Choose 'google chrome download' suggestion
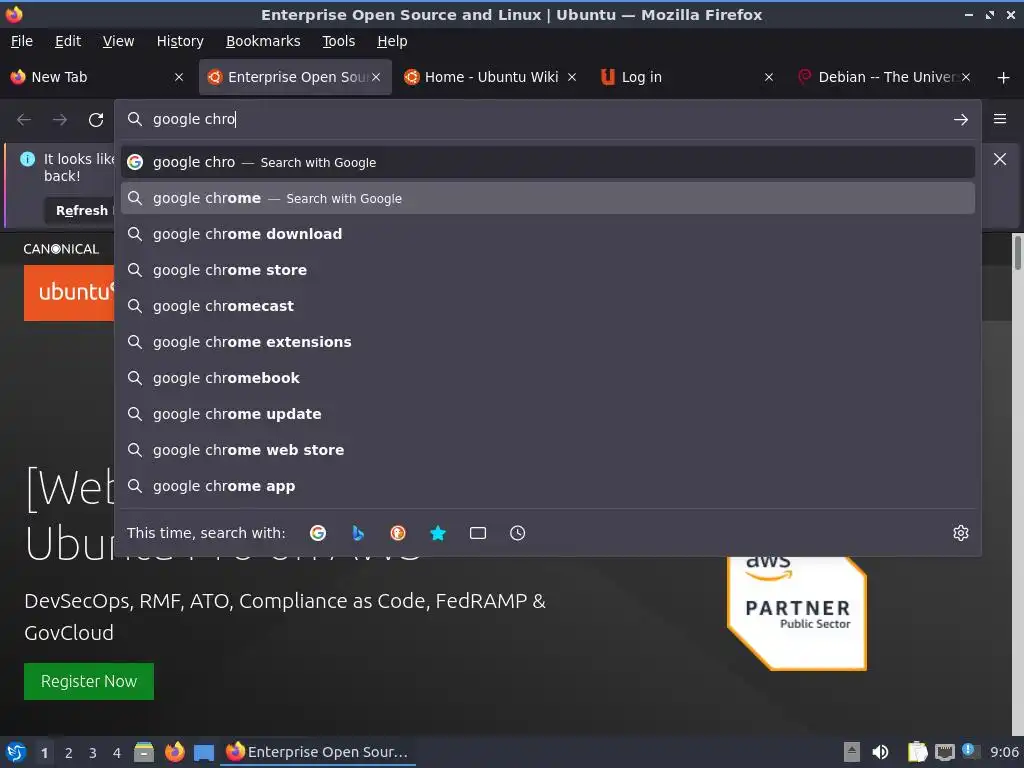The width and height of the screenshot is (1024, 768). (548, 234)
